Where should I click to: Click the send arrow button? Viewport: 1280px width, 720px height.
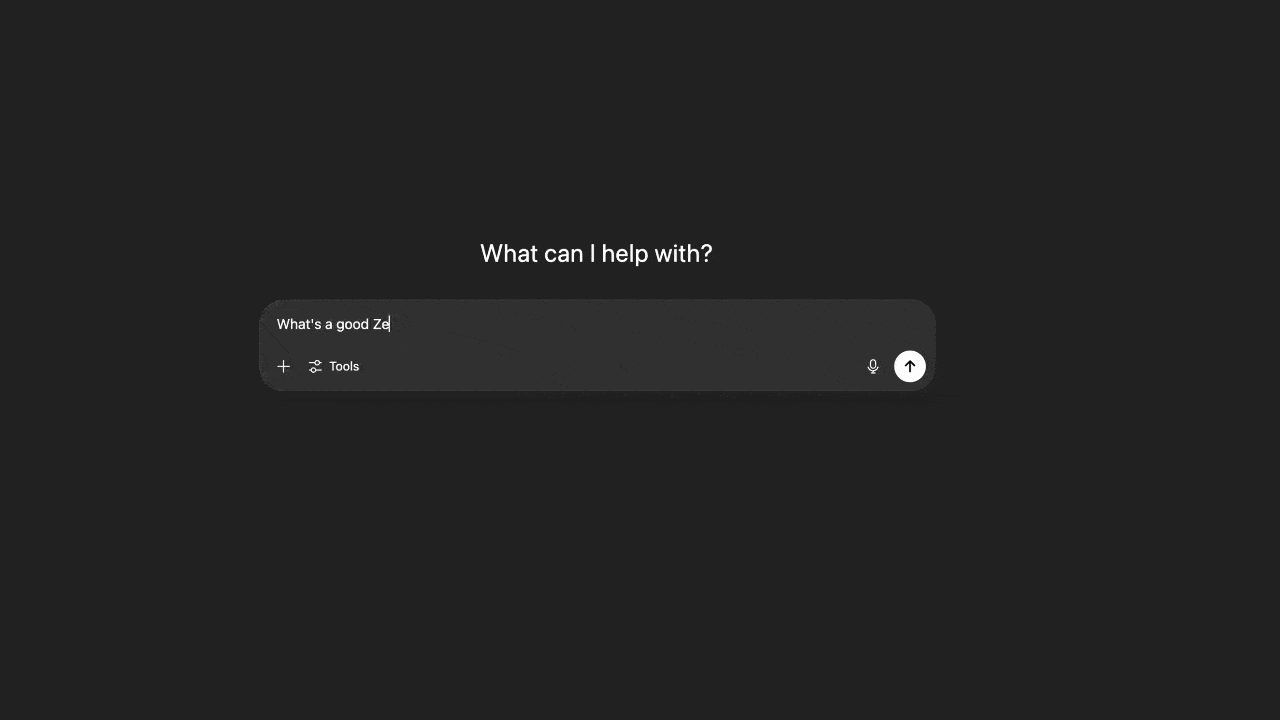tap(910, 366)
